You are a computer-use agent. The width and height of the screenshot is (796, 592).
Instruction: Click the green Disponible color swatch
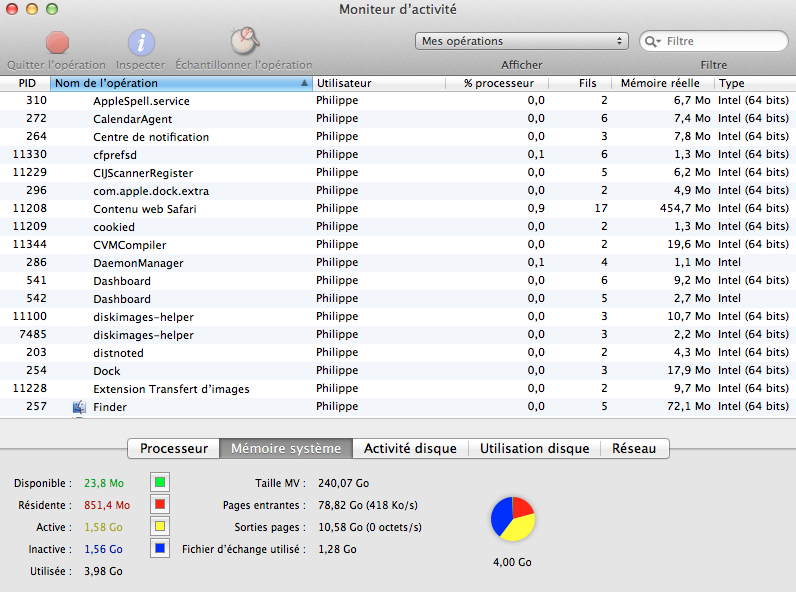click(160, 482)
